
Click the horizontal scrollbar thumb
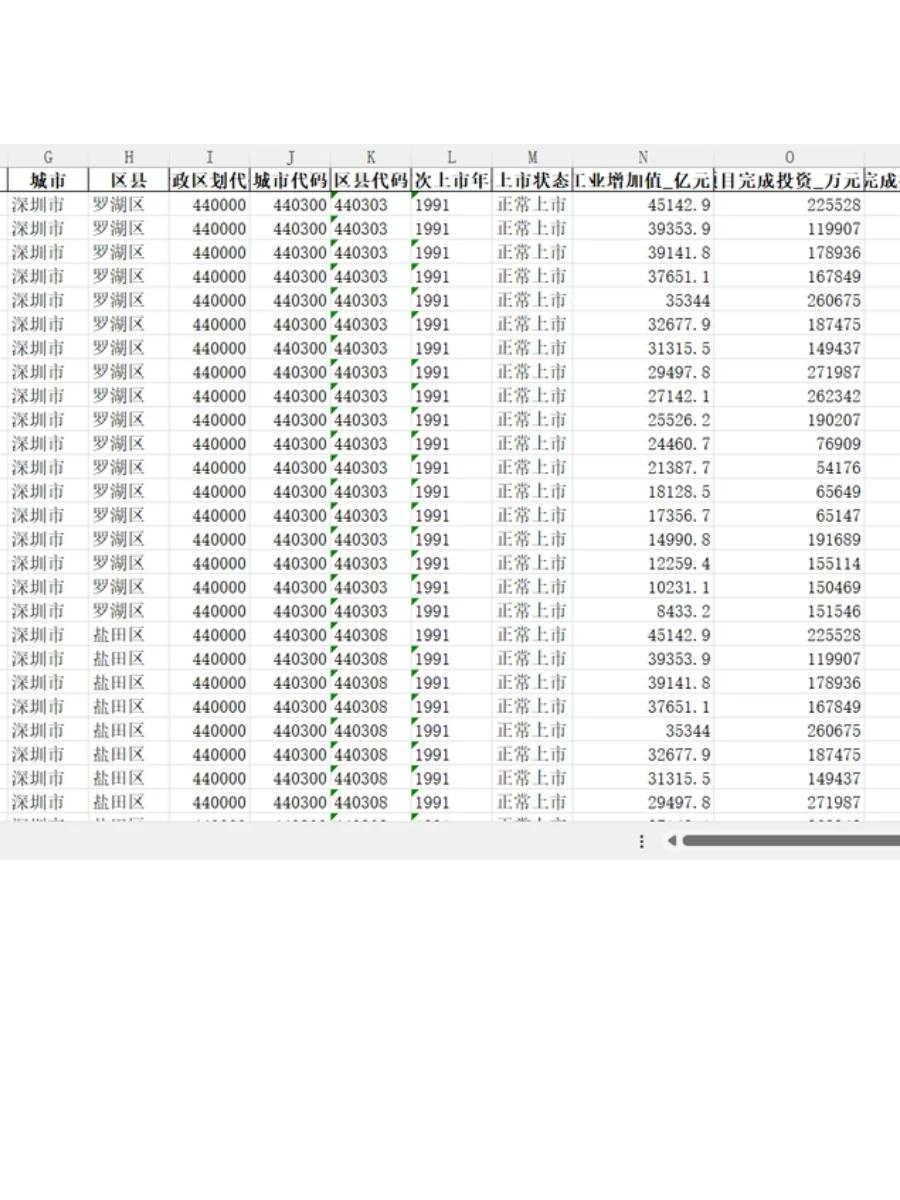[x=791, y=841]
